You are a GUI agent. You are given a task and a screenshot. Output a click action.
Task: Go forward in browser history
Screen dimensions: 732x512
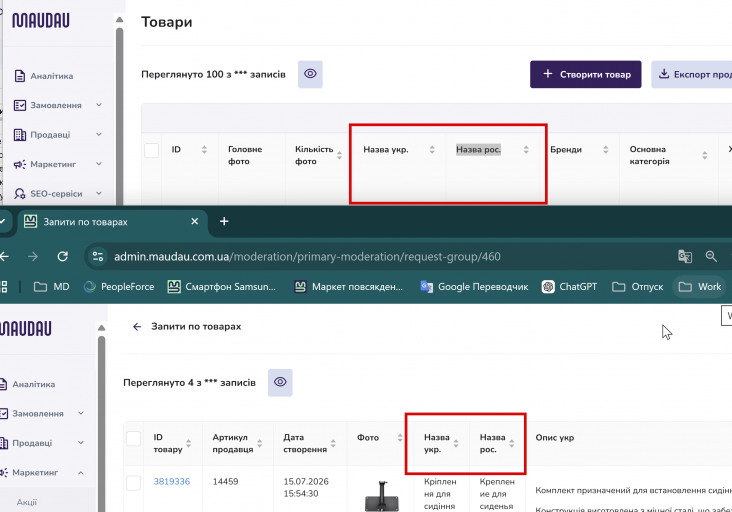pos(33,256)
